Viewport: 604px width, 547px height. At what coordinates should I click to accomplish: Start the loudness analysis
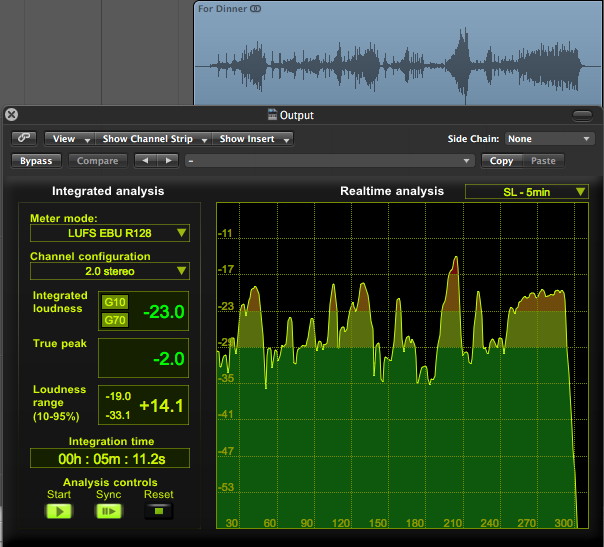pyautogui.click(x=59, y=511)
